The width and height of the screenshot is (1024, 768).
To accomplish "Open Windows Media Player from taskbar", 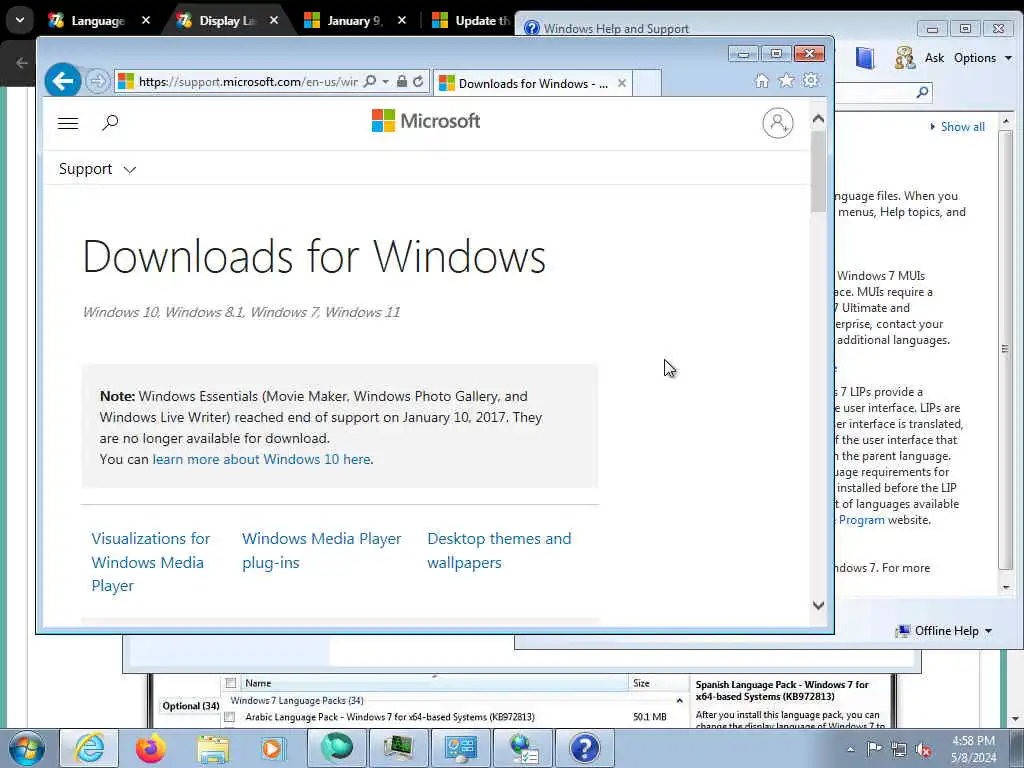I will point(273,748).
